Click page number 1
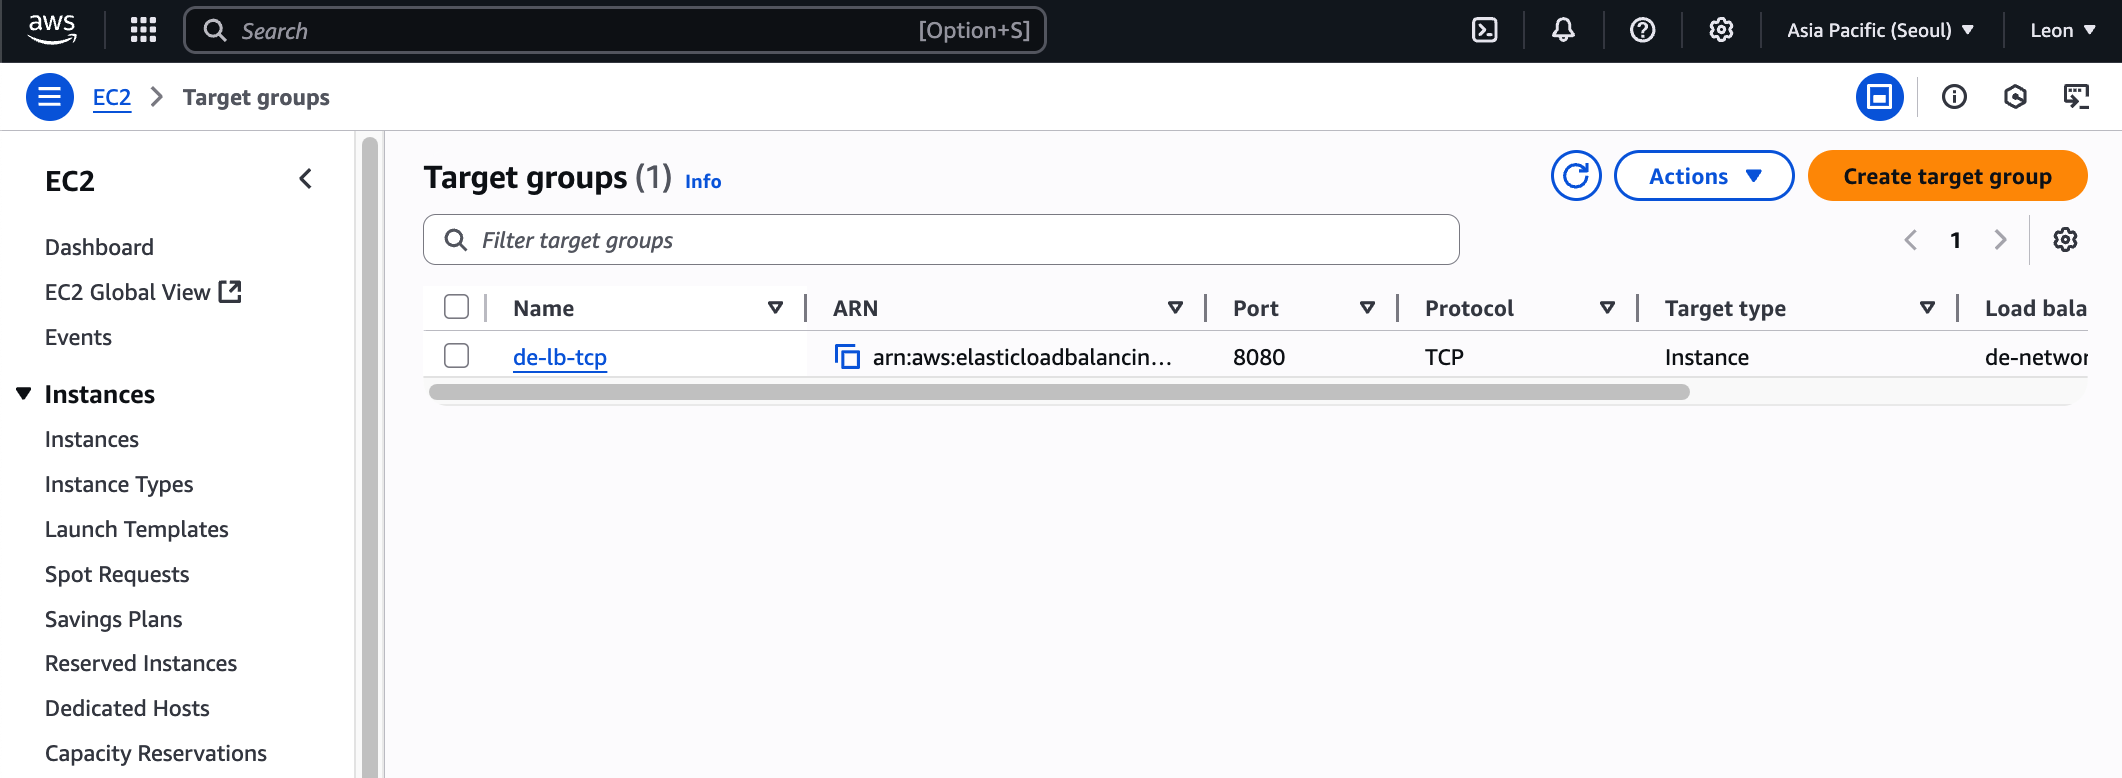The image size is (2122, 778). (x=1955, y=240)
